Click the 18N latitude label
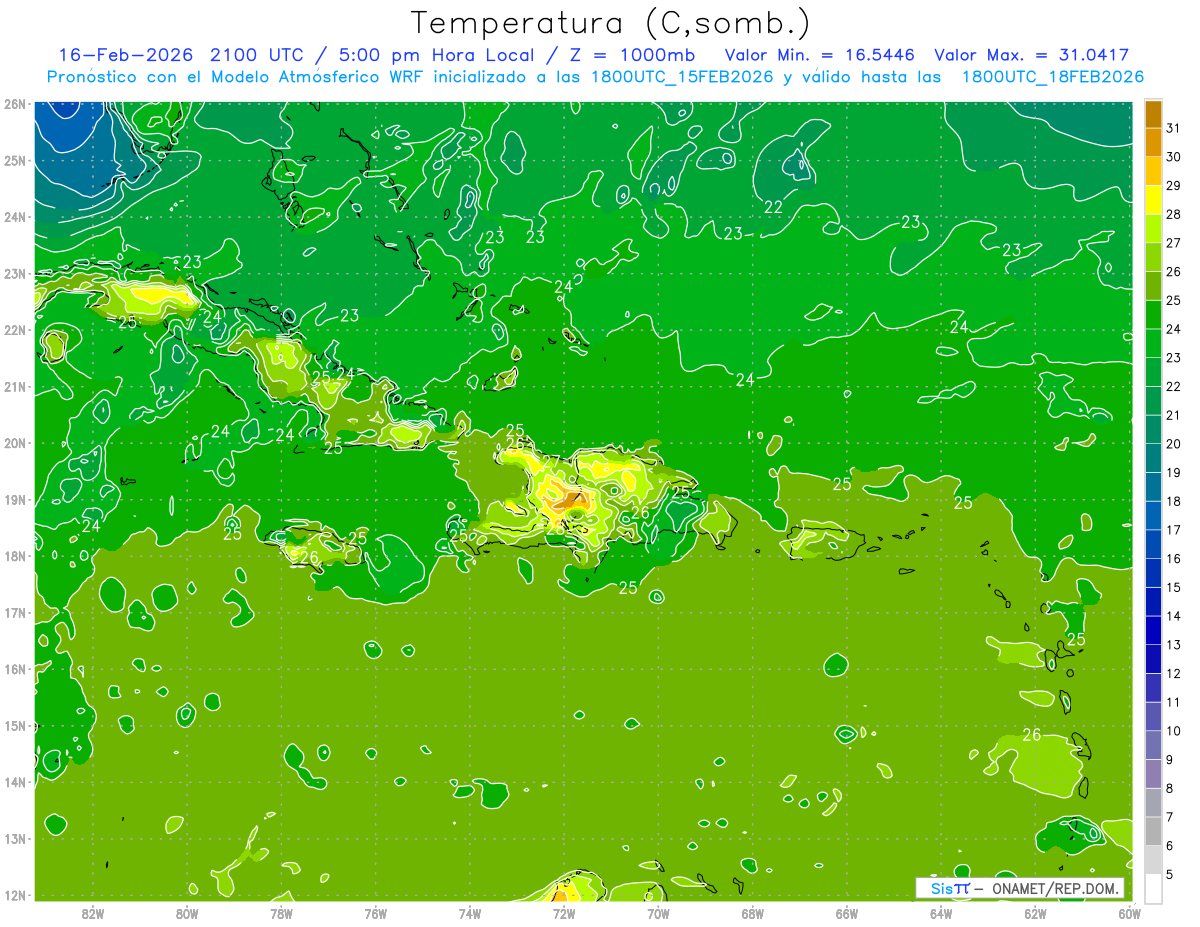The height and width of the screenshot is (927, 1200). click(x=14, y=556)
